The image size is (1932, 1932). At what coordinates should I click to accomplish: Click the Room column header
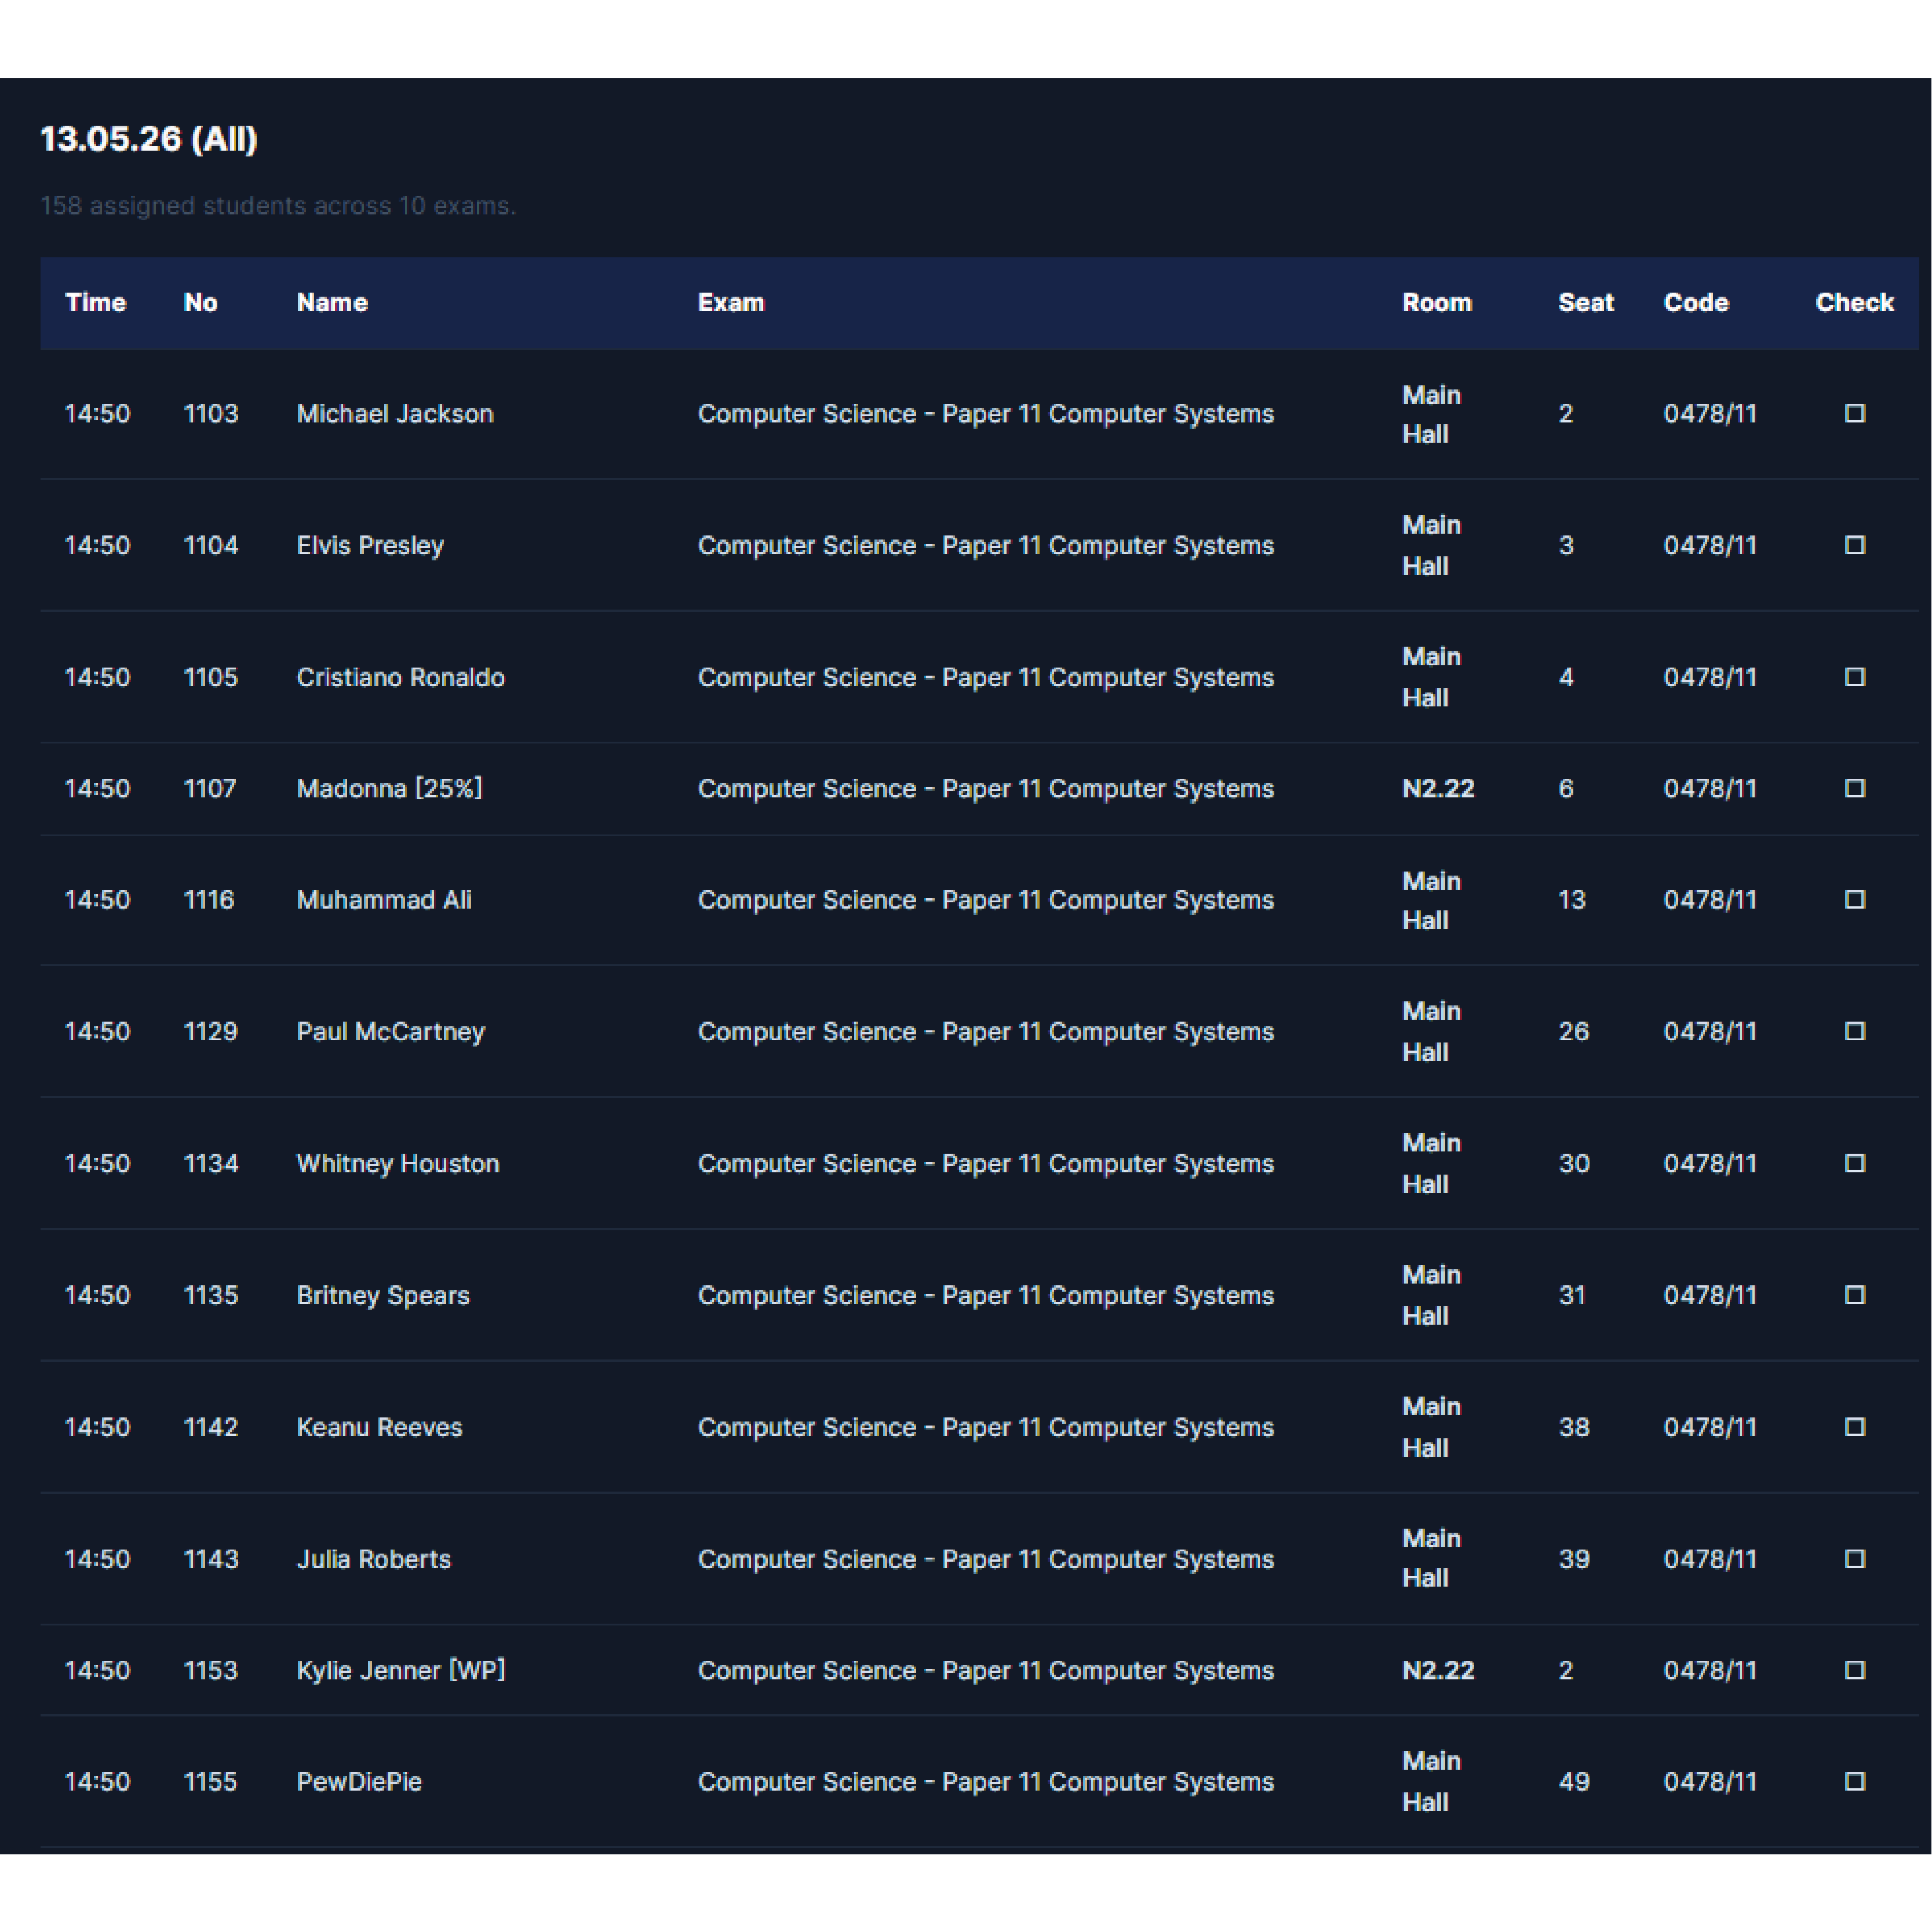coord(1437,302)
